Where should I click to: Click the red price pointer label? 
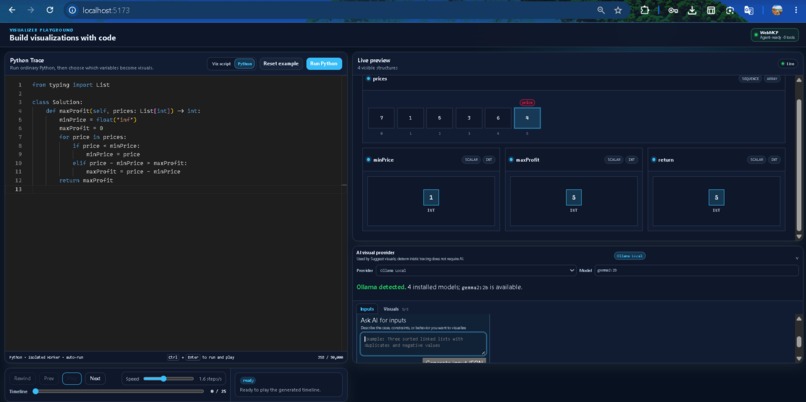tap(527, 102)
